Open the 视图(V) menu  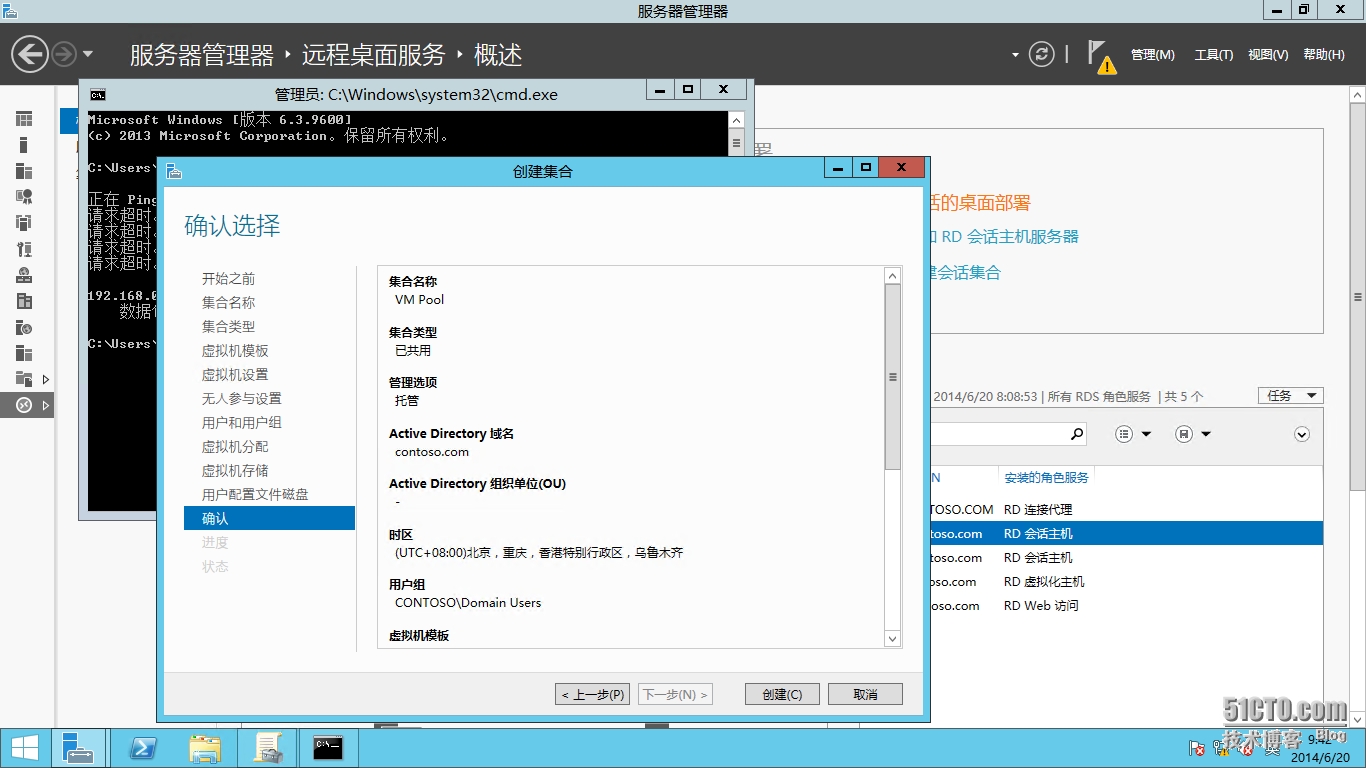coord(1268,55)
